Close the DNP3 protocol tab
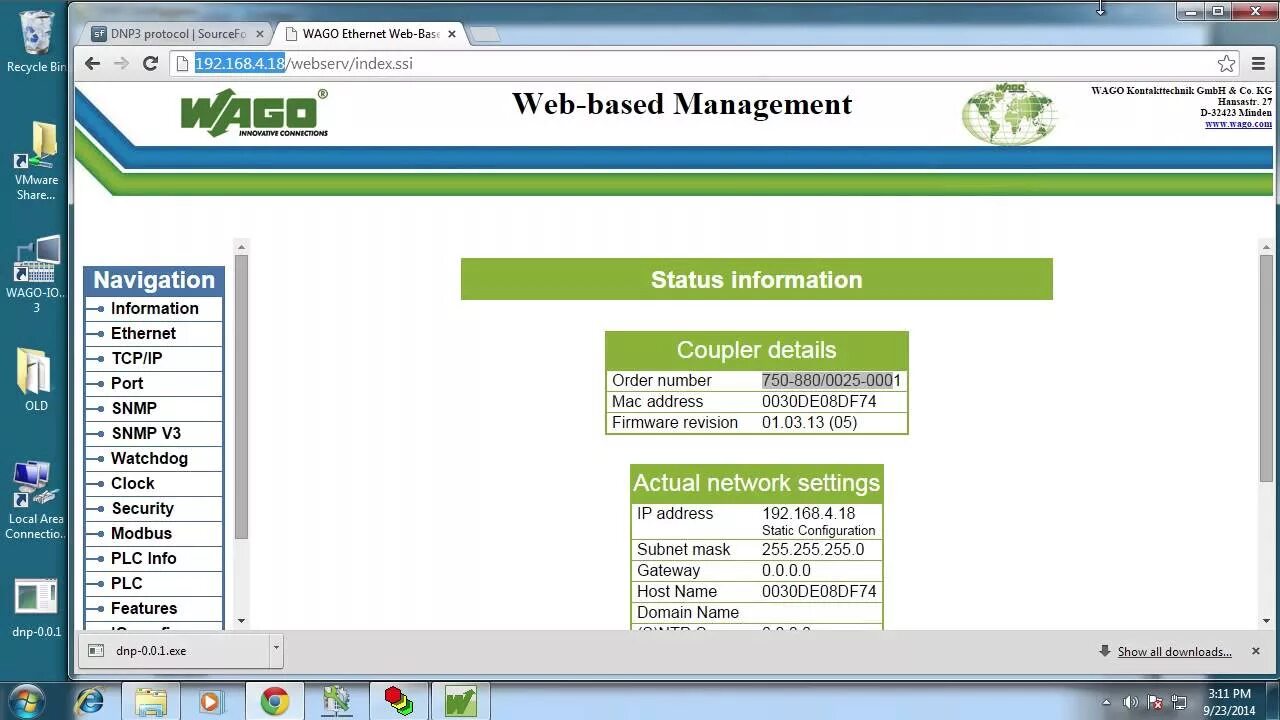The image size is (1280, 720). [259, 34]
